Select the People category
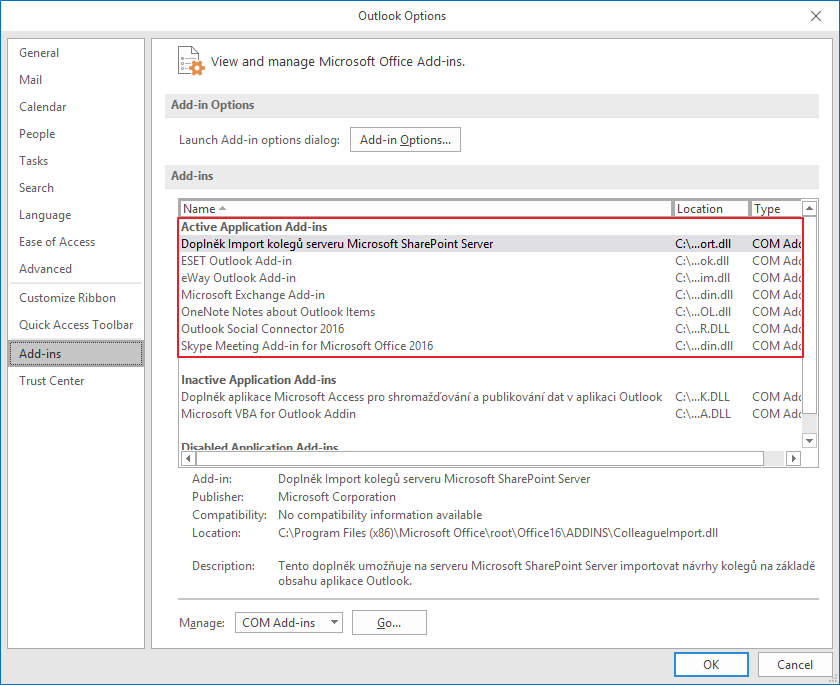The image size is (840, 685). (x=76, y=134)
